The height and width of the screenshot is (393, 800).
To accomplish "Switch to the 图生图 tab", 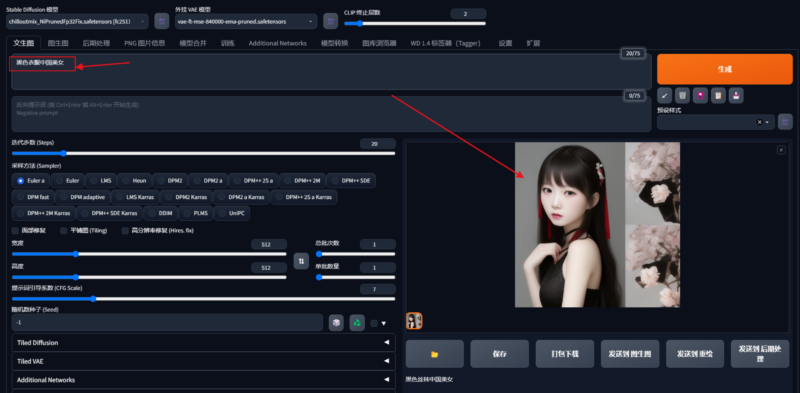I will tap(58, 43).
